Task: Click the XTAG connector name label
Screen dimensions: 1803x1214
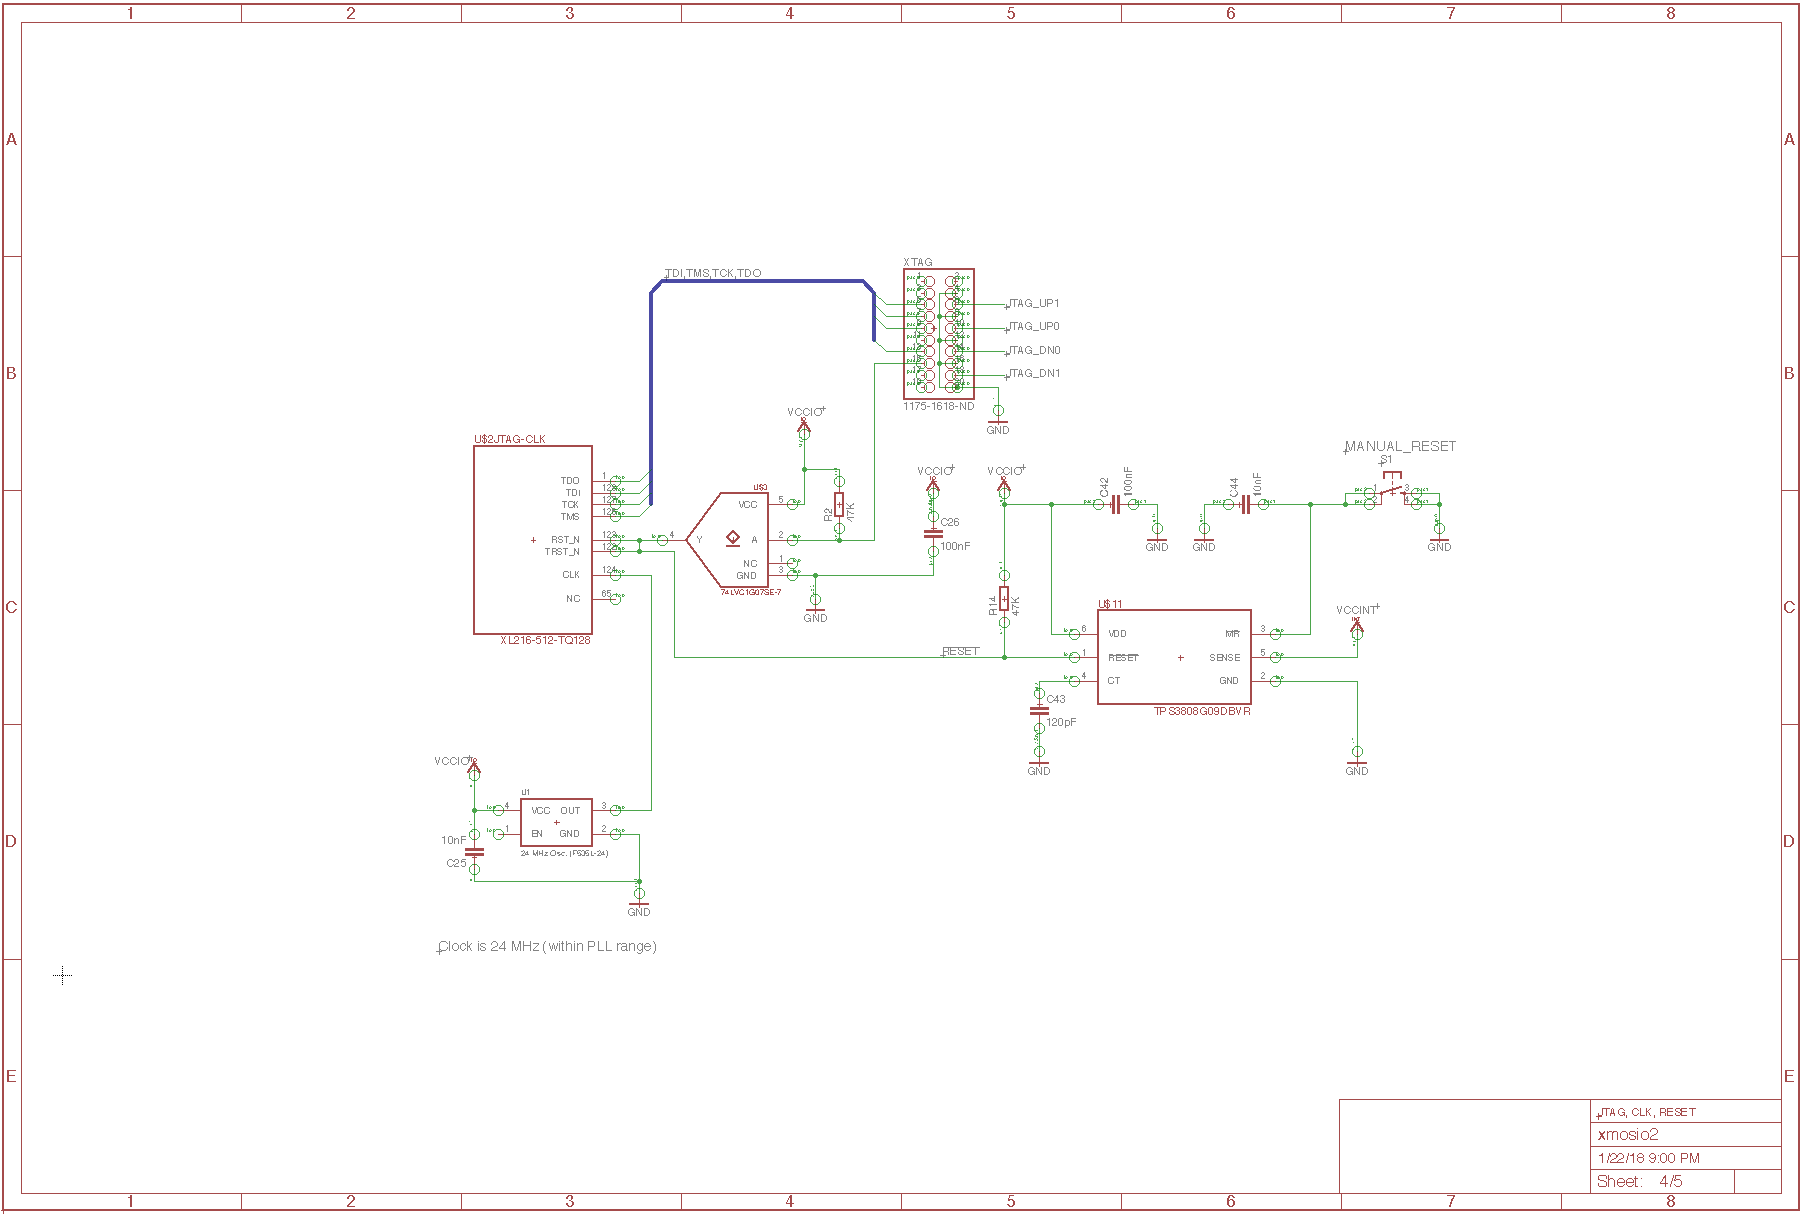Action: click(918, 262)
